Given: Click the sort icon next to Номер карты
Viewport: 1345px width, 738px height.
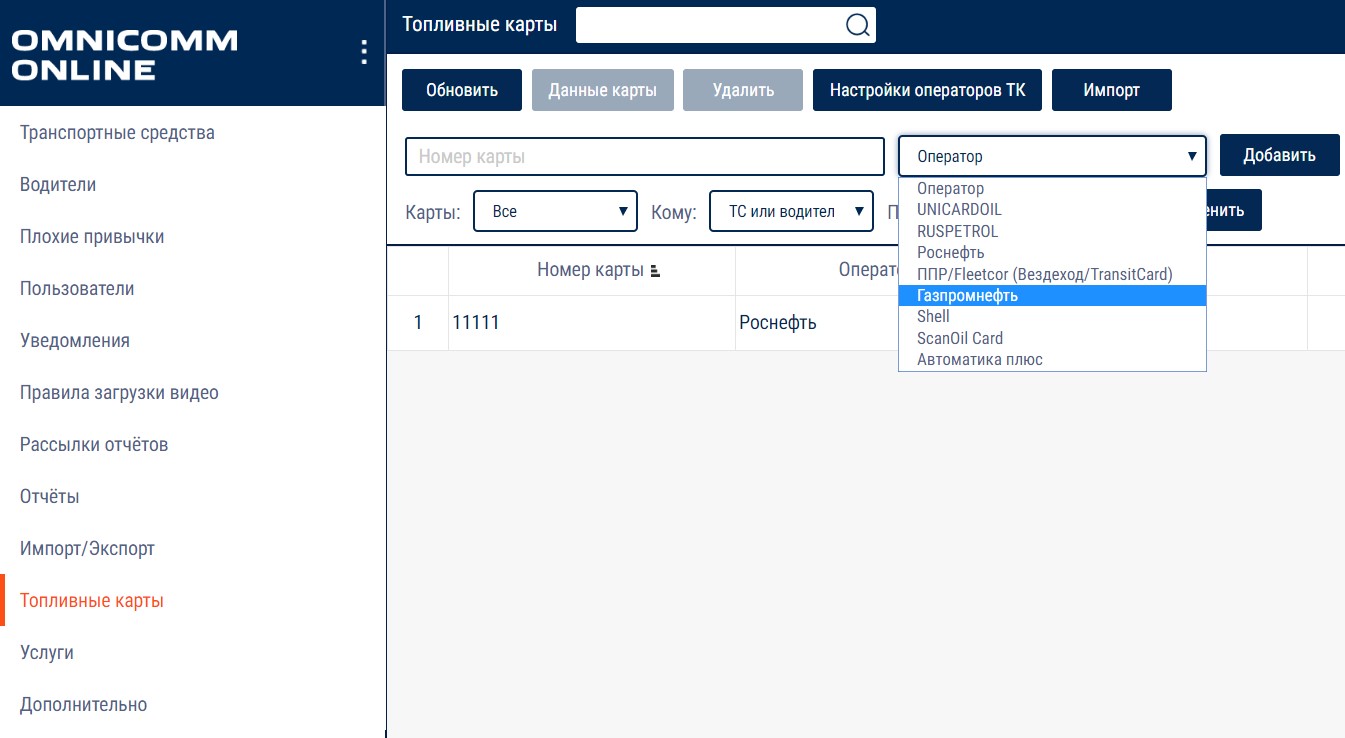Looking at the screenshot, I should 655,271.
